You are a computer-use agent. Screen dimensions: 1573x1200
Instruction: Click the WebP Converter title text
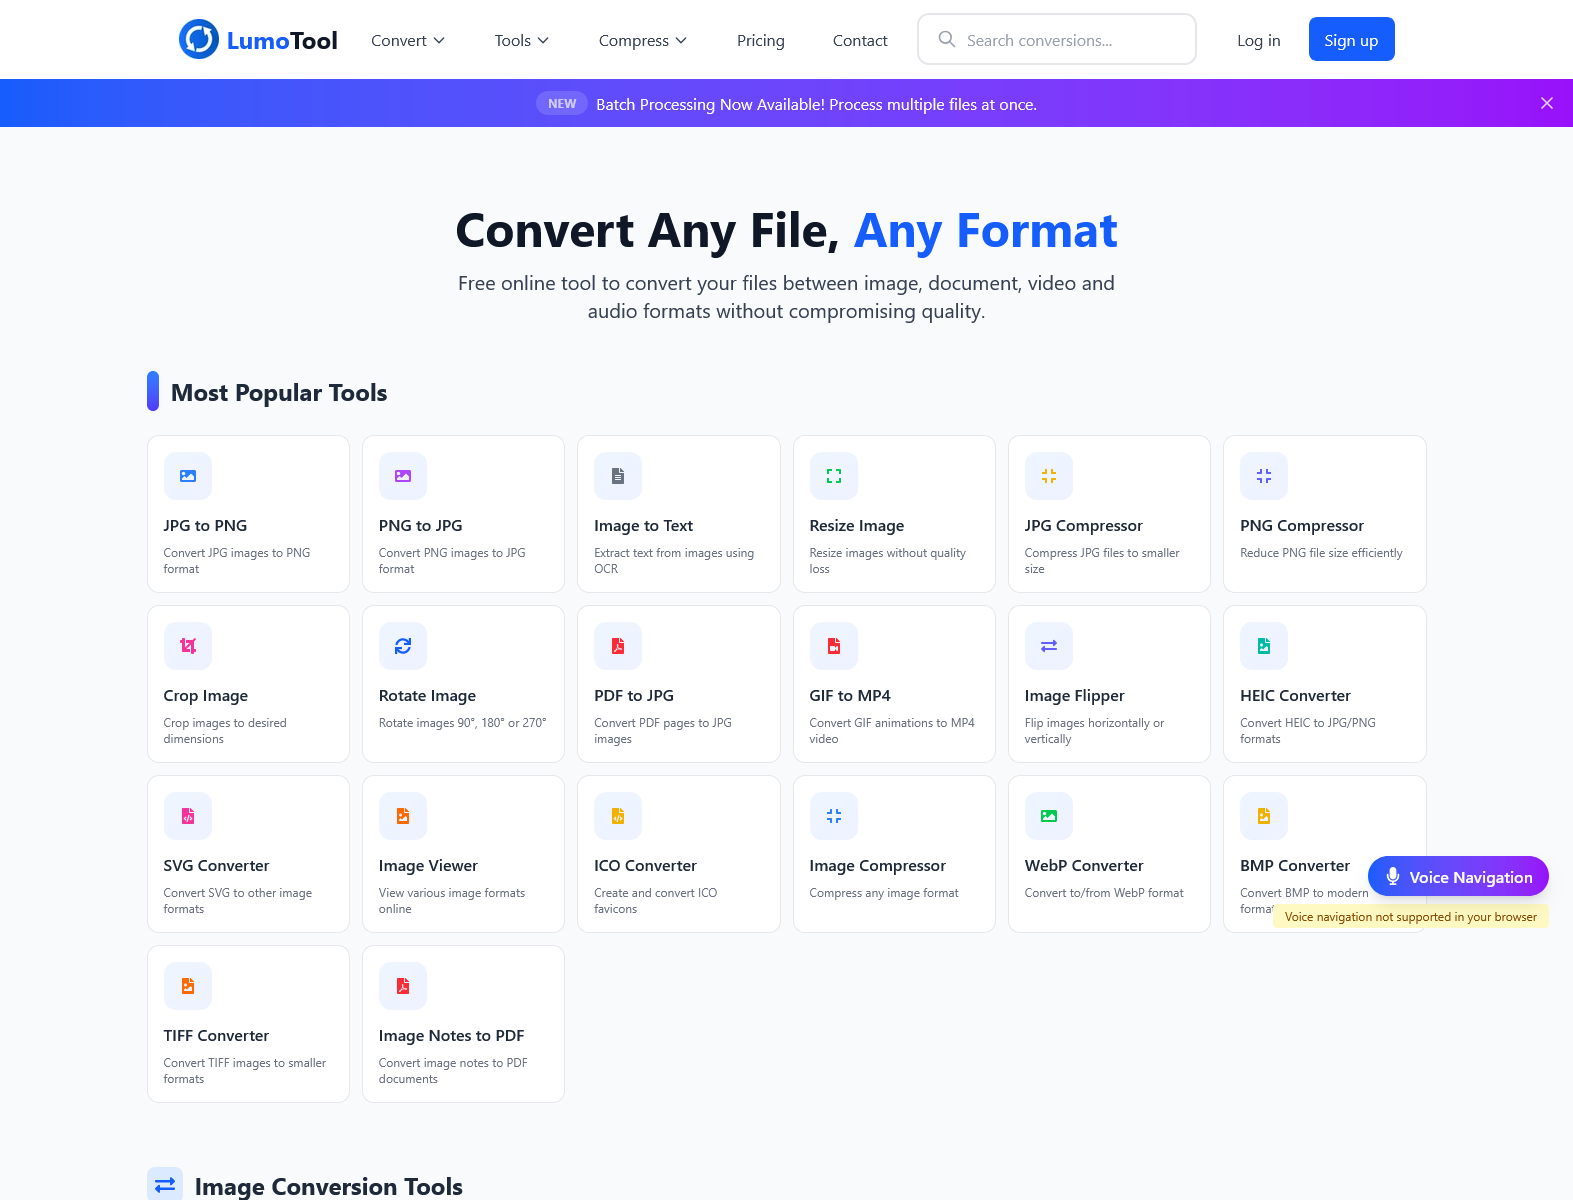tap(1084, 866)
